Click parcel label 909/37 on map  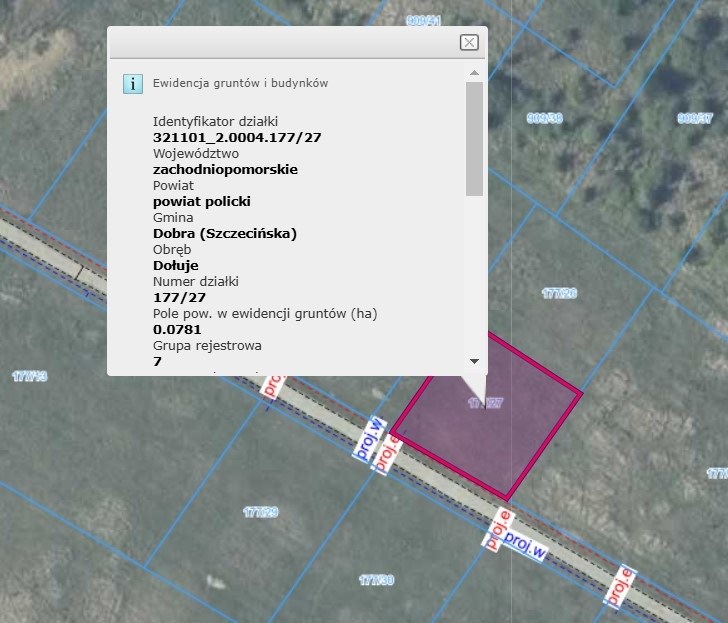(x=694, y=118)
